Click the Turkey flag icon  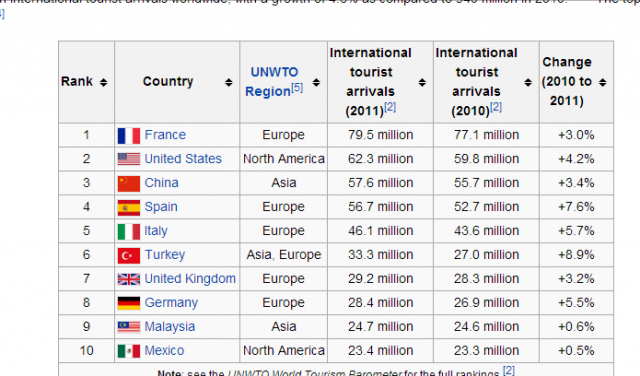coord(129,256)
